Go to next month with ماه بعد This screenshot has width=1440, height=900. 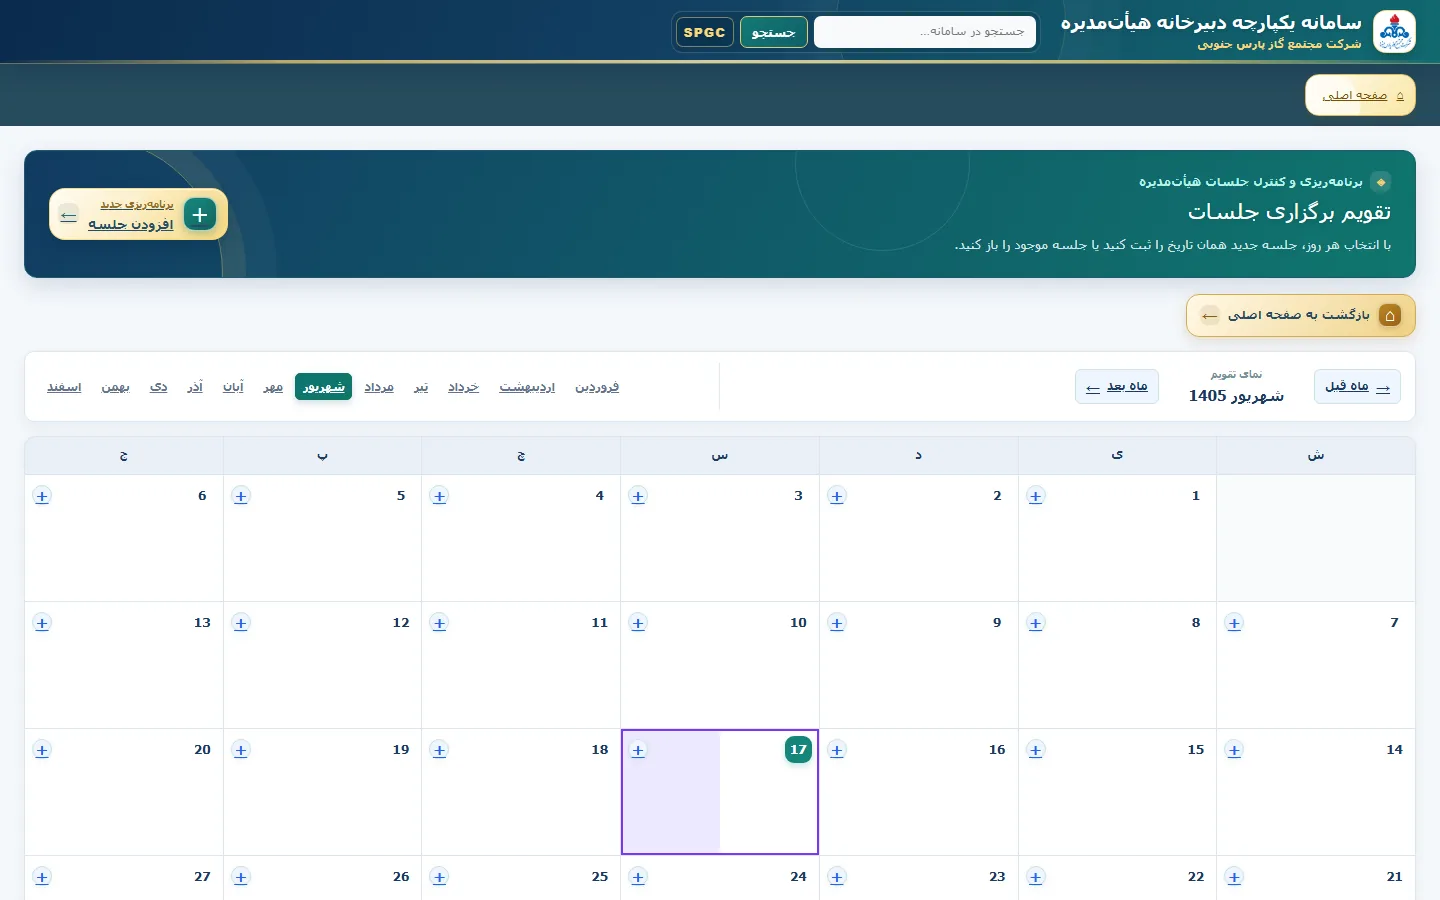tap(1117, 387)
